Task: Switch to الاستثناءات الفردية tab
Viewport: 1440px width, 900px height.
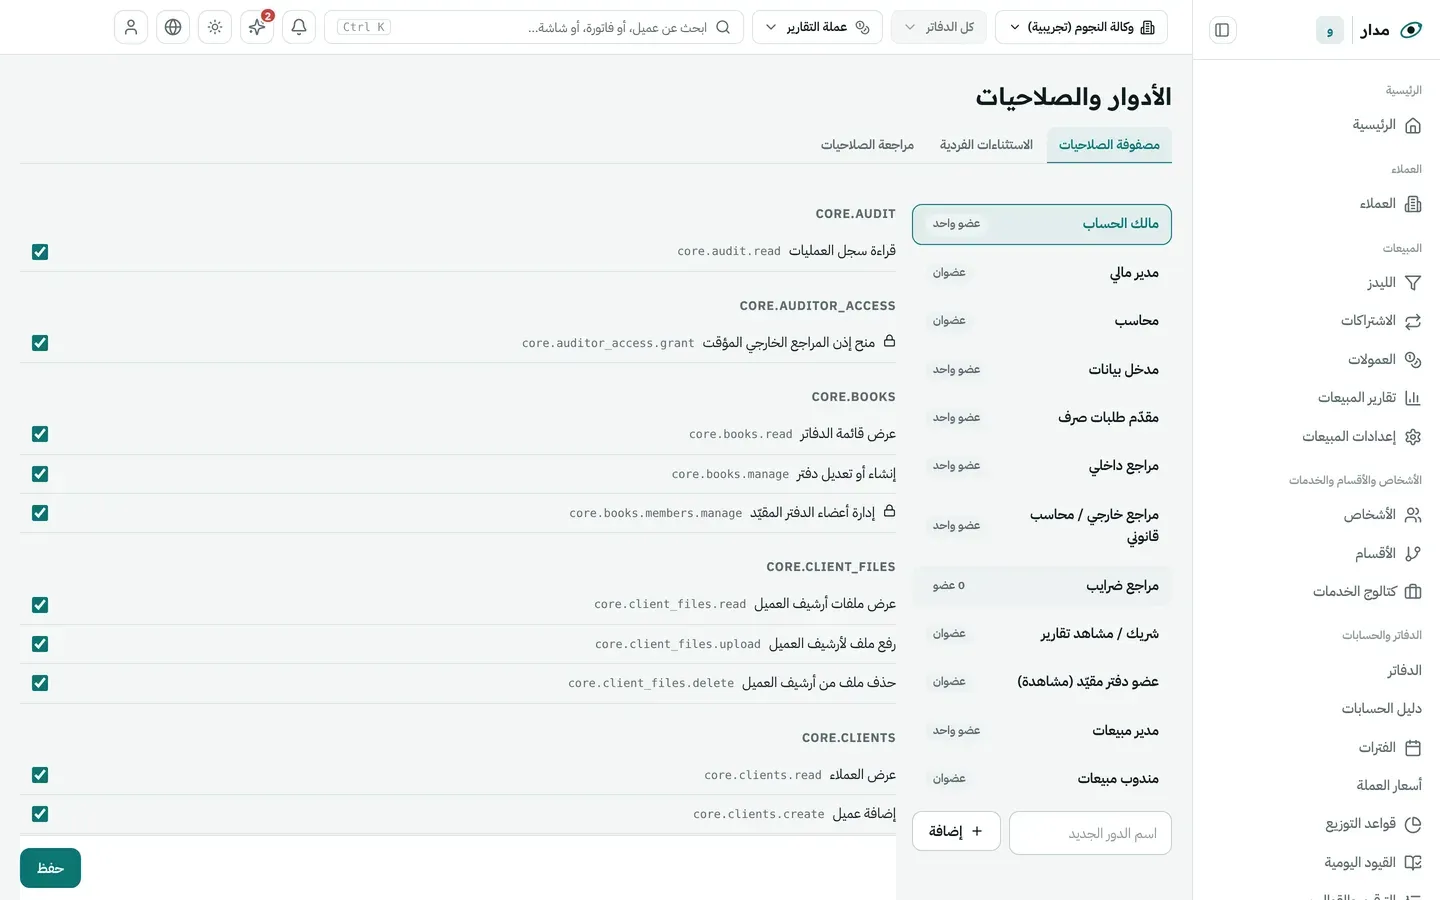Action: tap(986, 145)
